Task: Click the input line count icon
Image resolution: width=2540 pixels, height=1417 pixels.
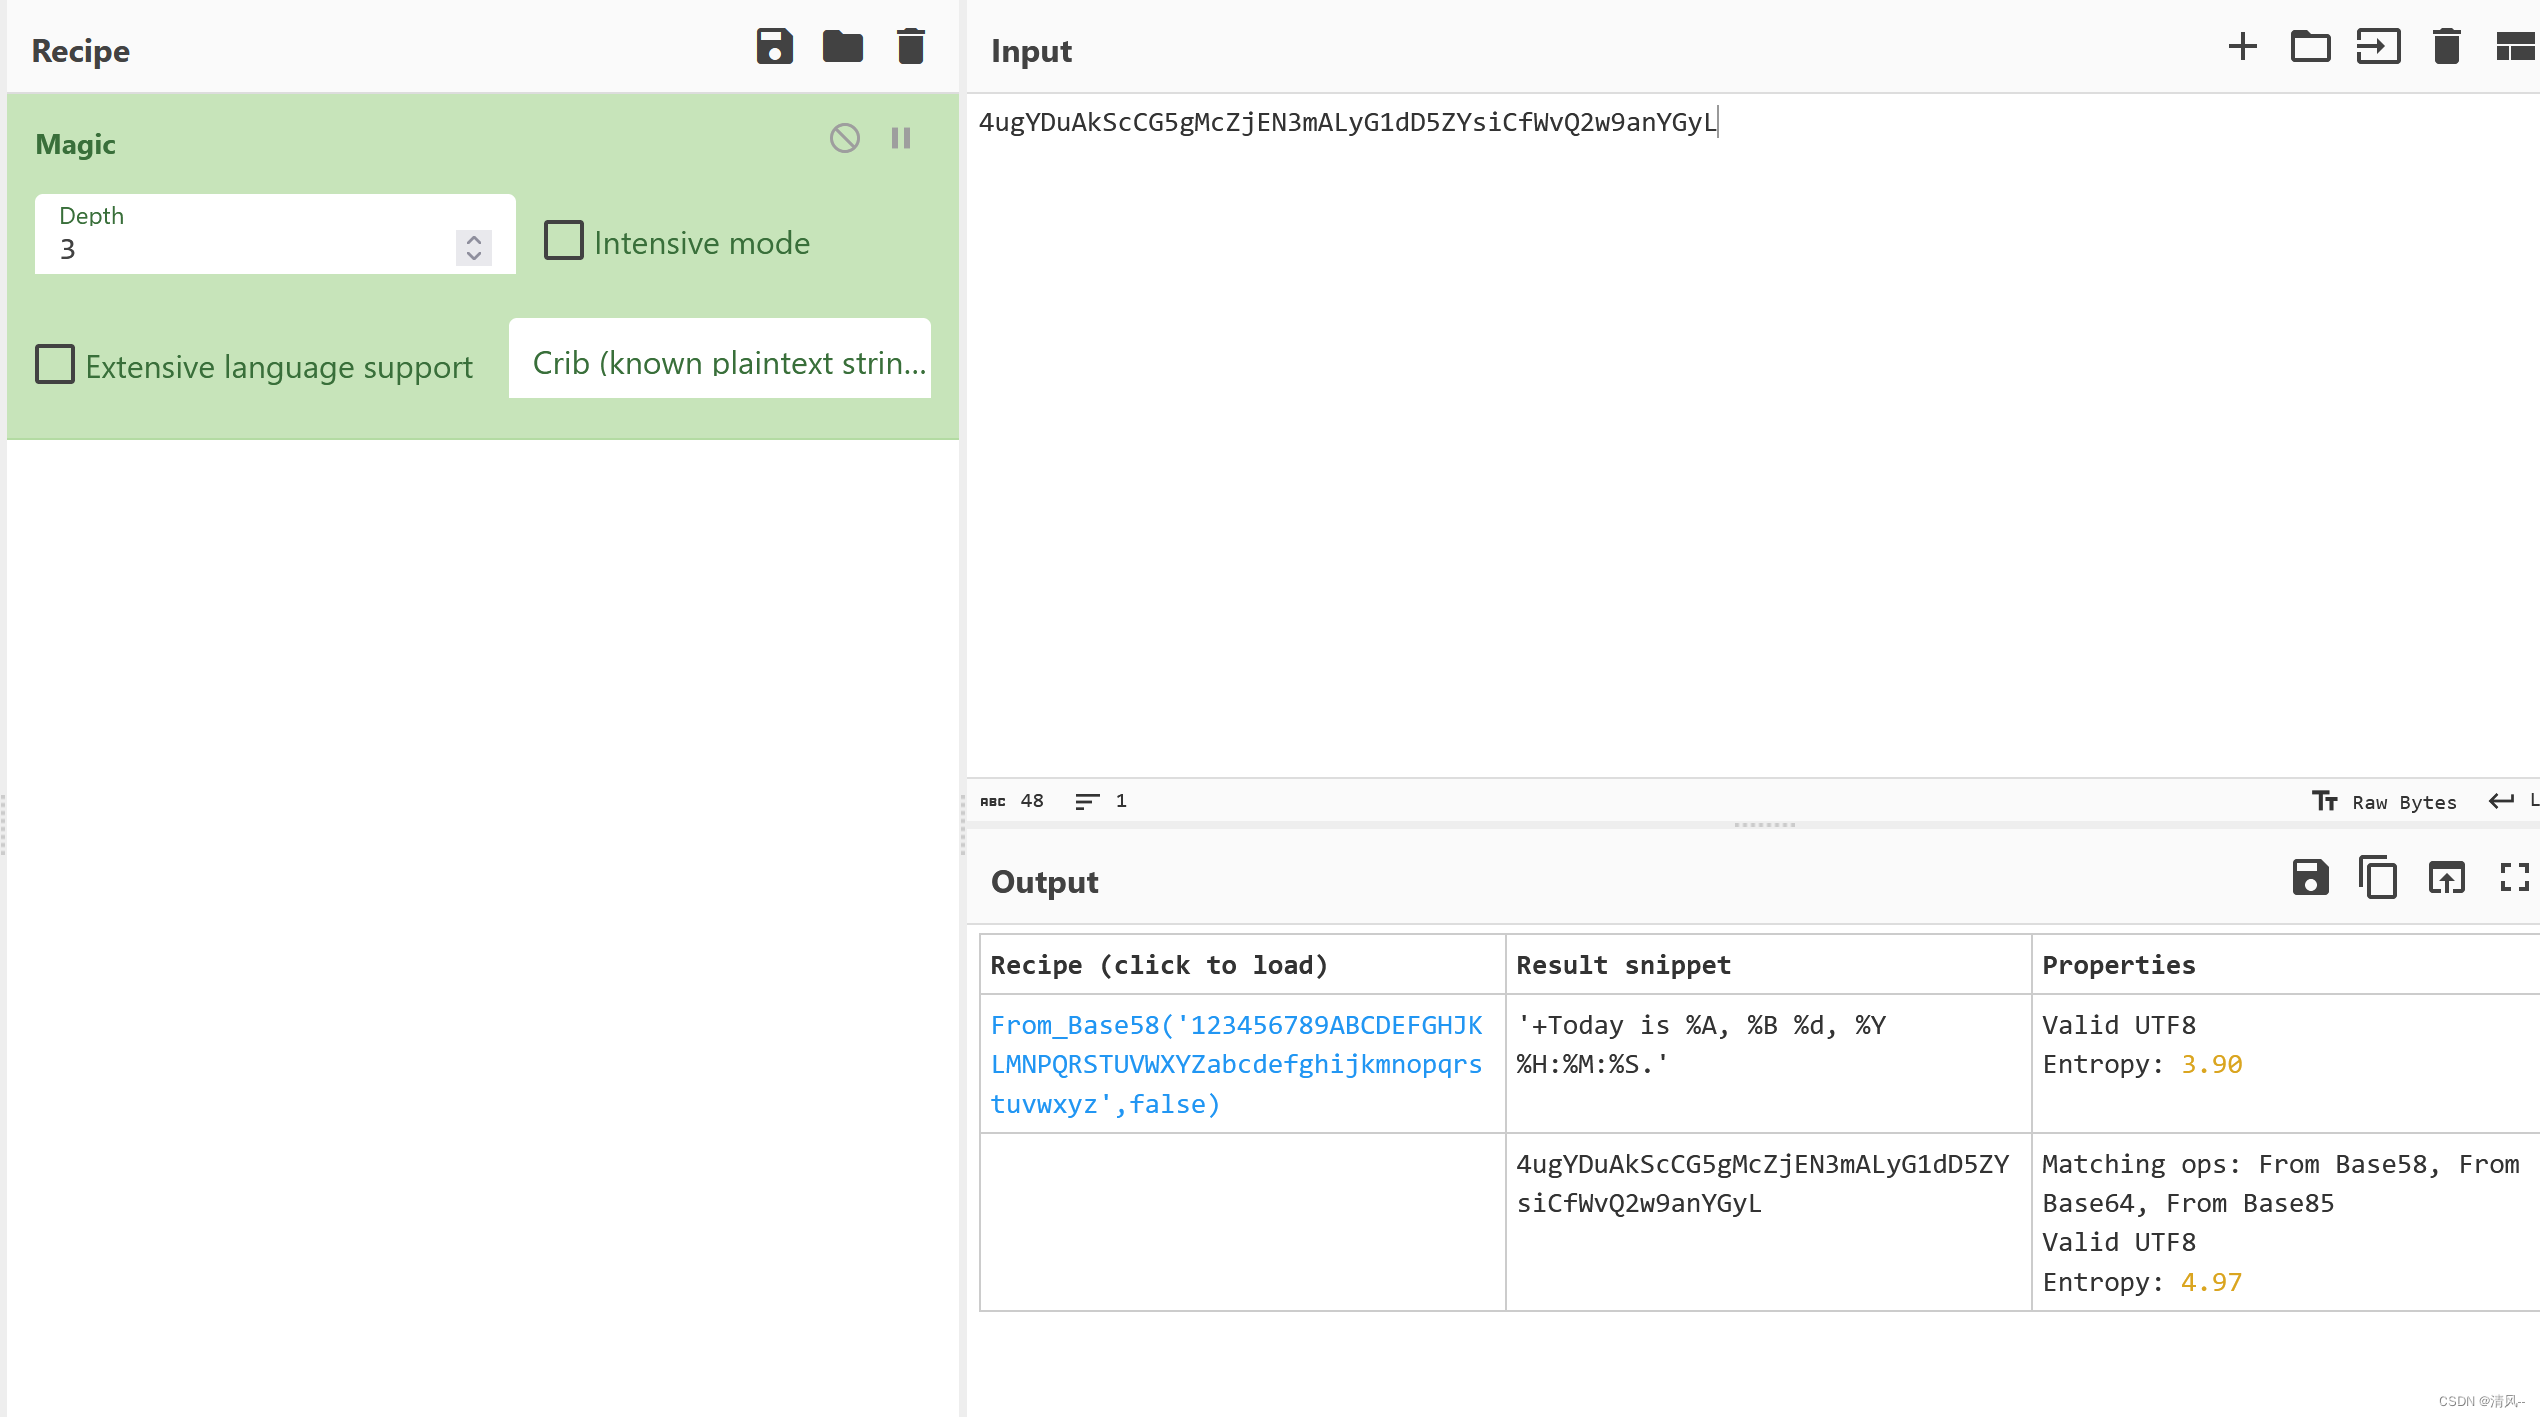Action: point(1087,801)
